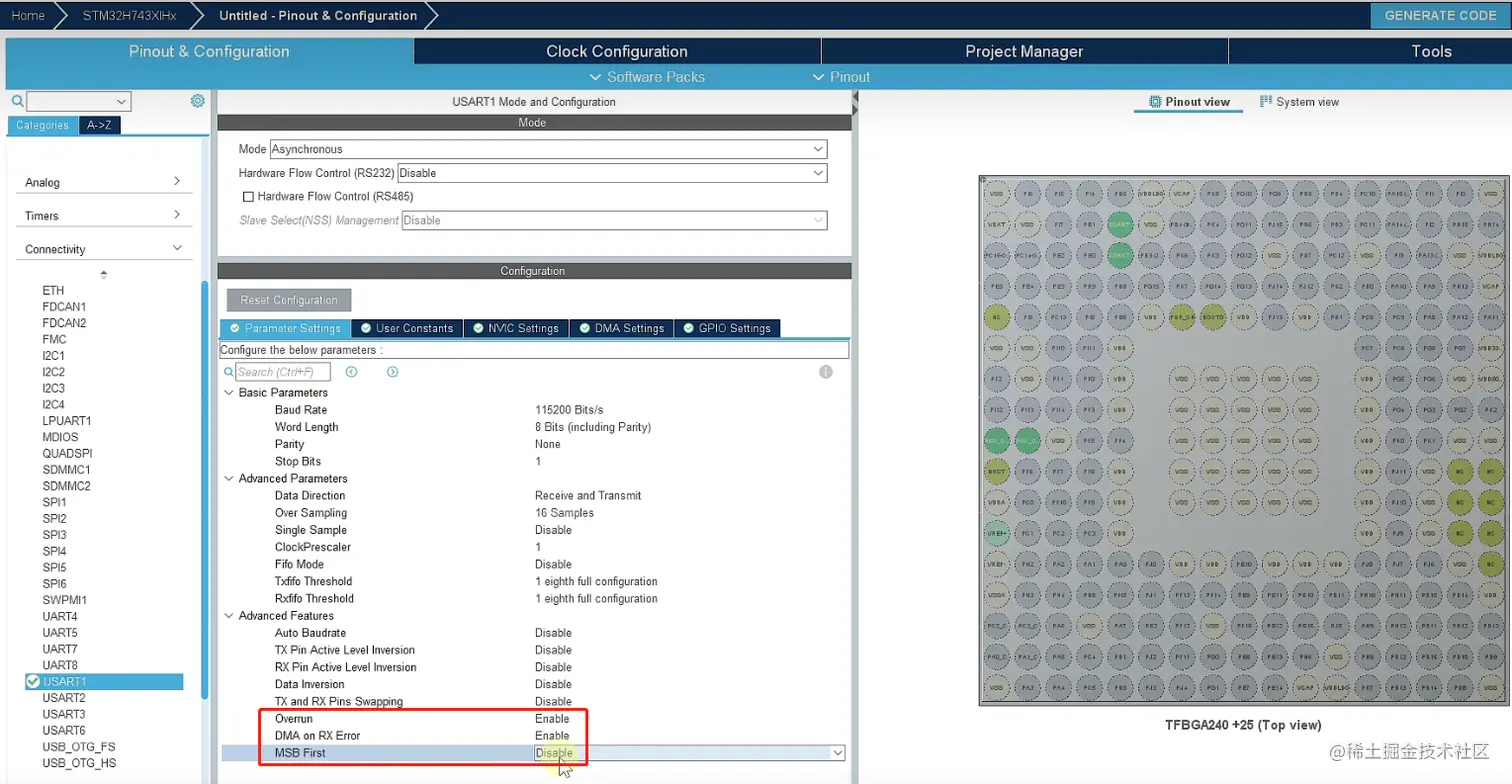Viewport: 1512px width, 784px height.
Task: Click Data Direction value Receive and Transmit
Action: [588, 496]
